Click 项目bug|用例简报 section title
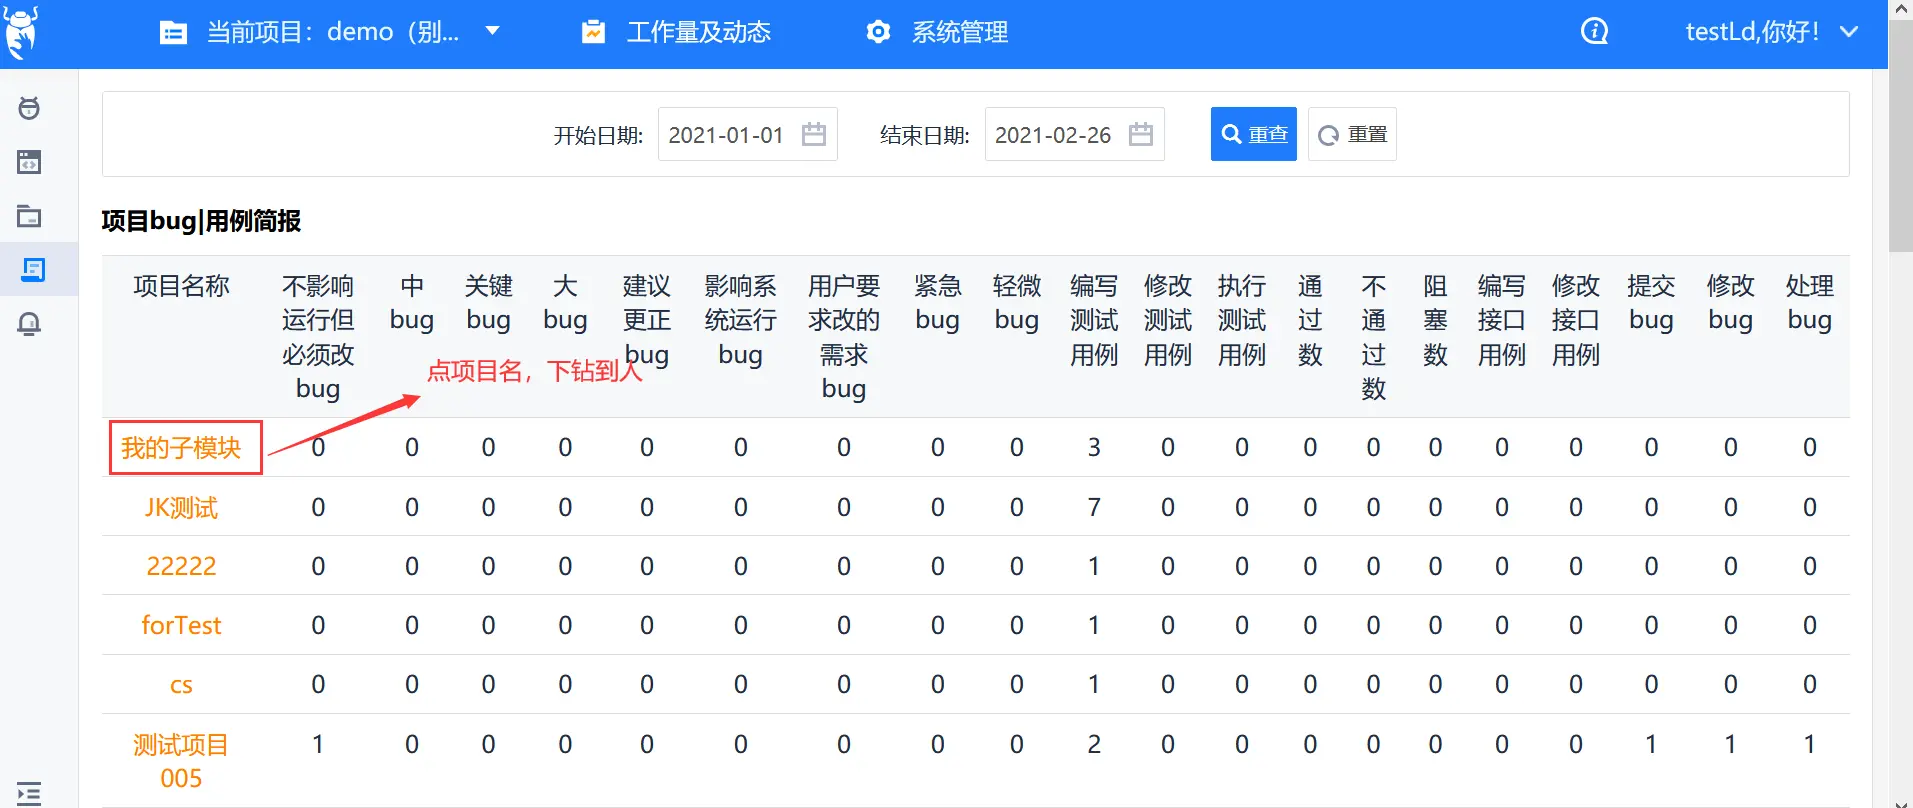 [201, 221]
